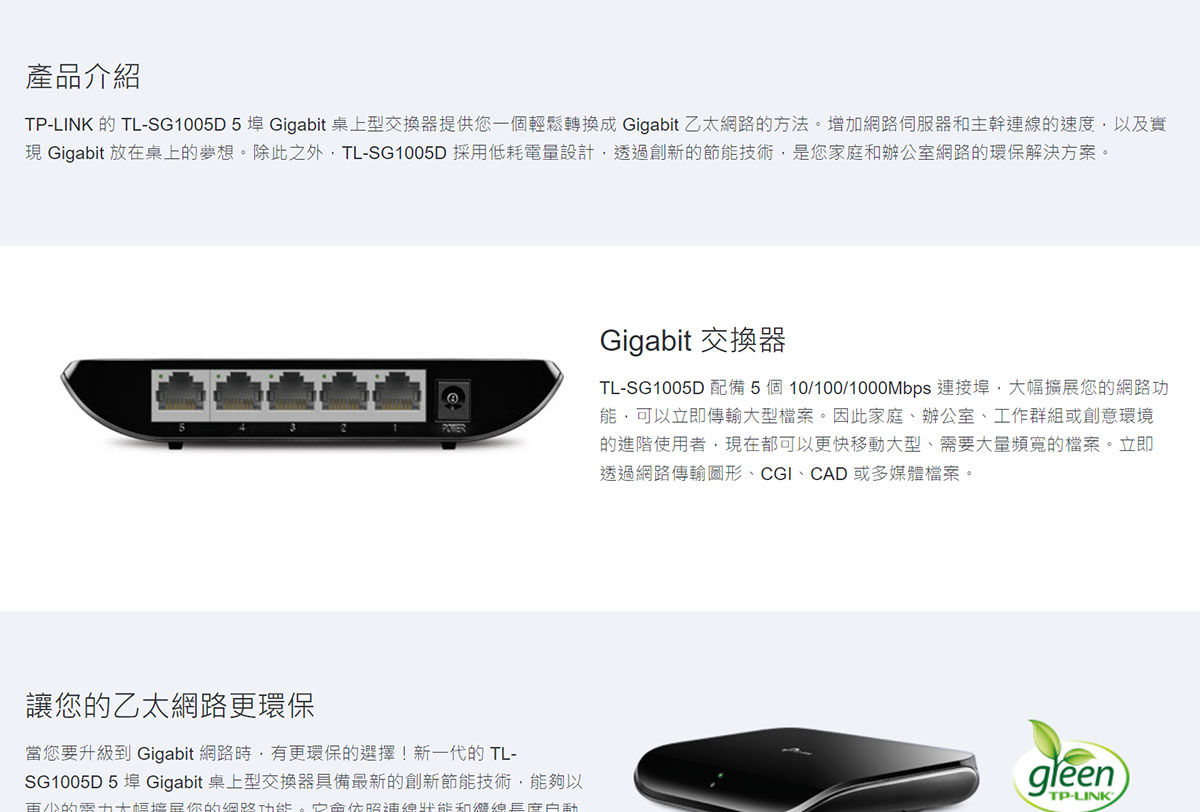The width and height of the screenshot is (1200, 812).
Task: Click the first TL-SG1005D mention in the intro paragraph
Action: click(x=175, y=125)
